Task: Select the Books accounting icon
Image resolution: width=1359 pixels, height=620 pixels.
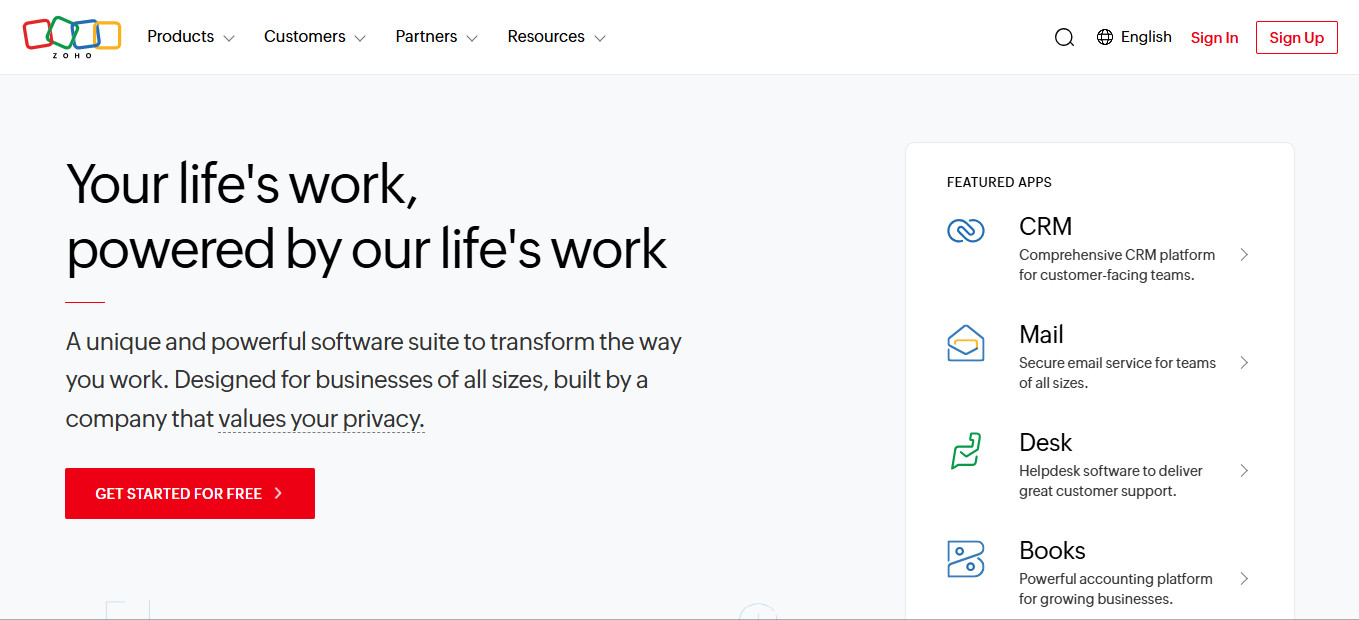Action: (x=965, y=559)
